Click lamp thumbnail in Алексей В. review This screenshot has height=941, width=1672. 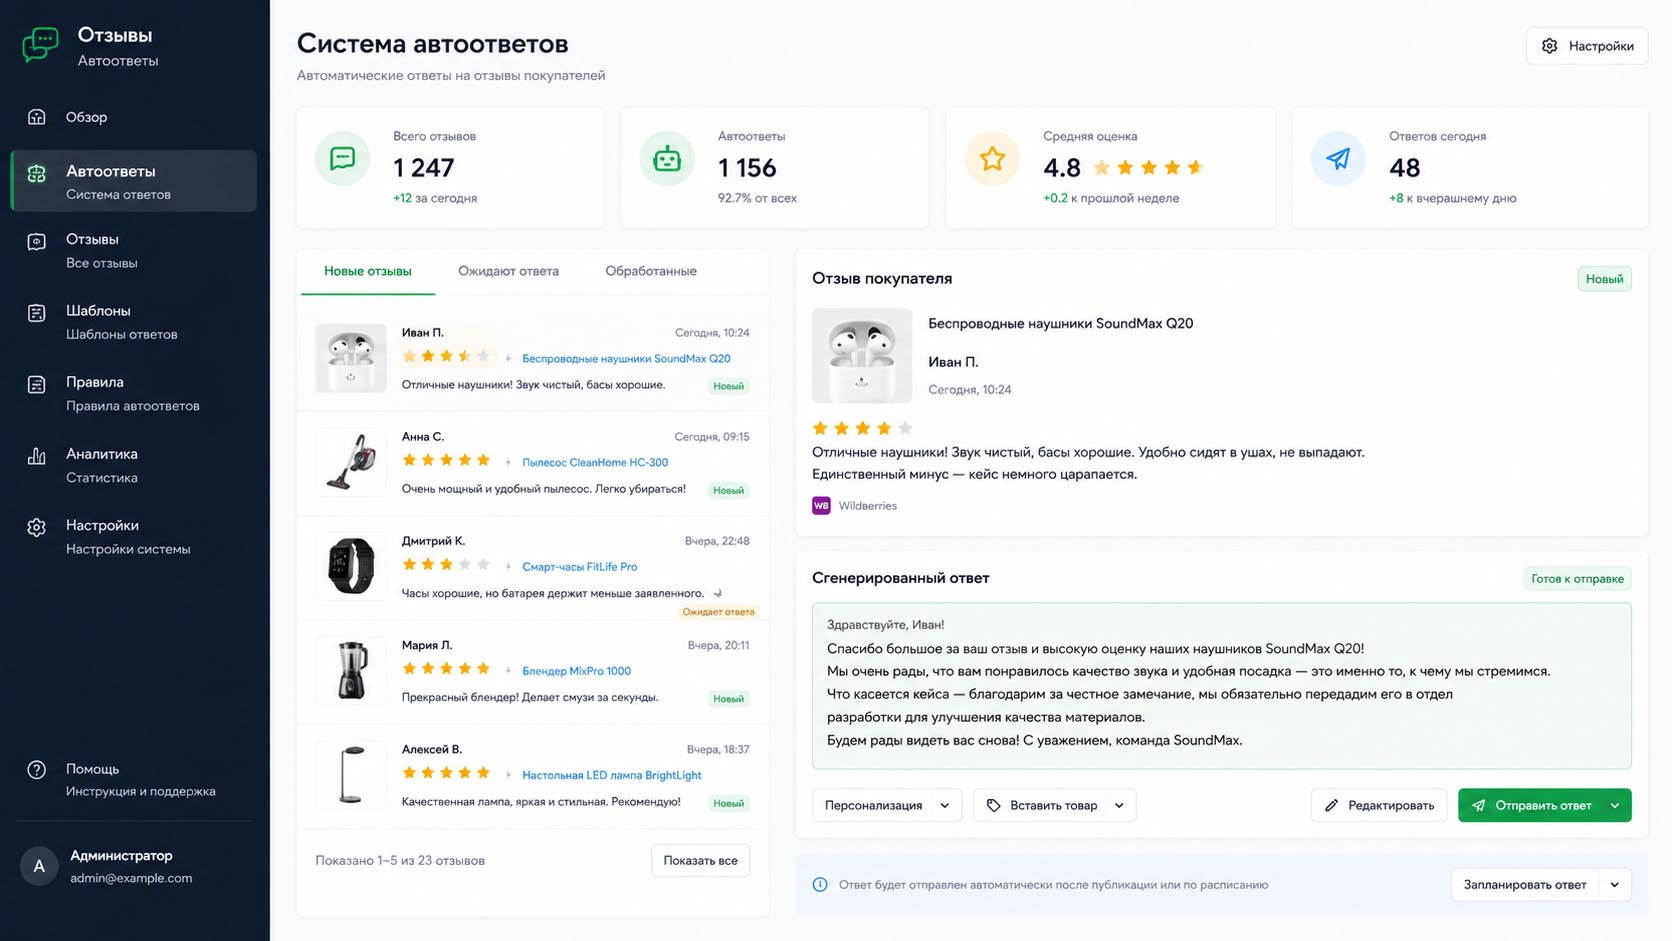click(x=351, y=775)
